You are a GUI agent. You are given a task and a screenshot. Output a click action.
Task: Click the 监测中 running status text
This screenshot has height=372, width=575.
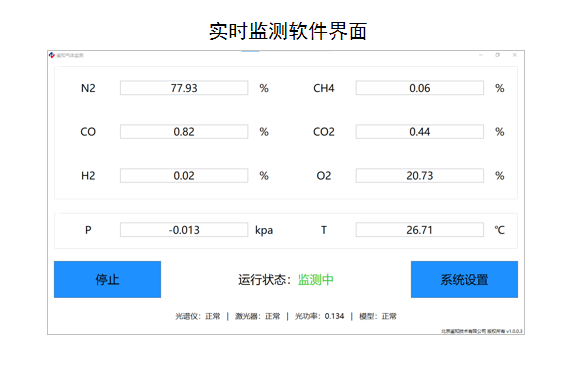(x=316, y=280)
